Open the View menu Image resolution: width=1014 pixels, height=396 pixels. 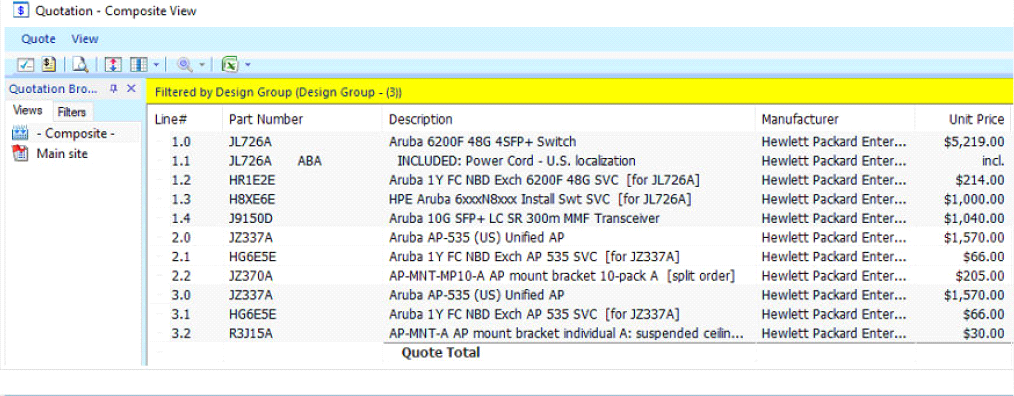(x=85, y=39)
